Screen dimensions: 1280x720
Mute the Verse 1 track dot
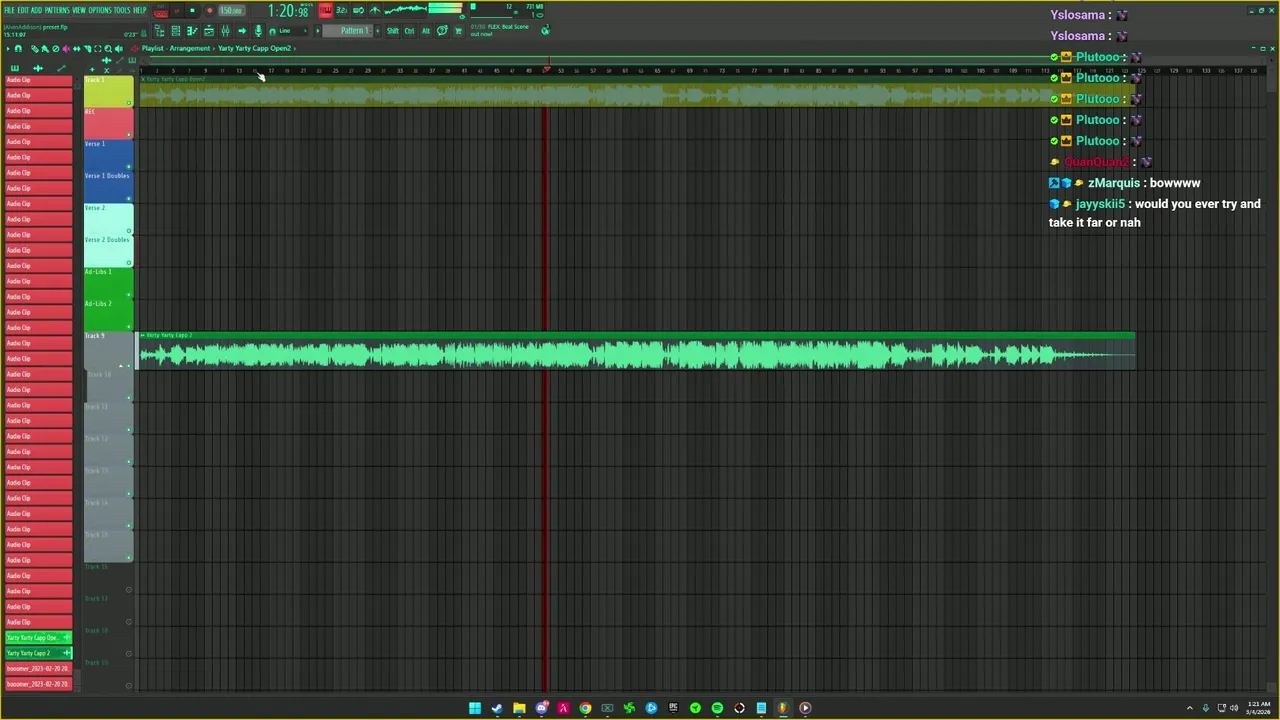coord(129,167)
